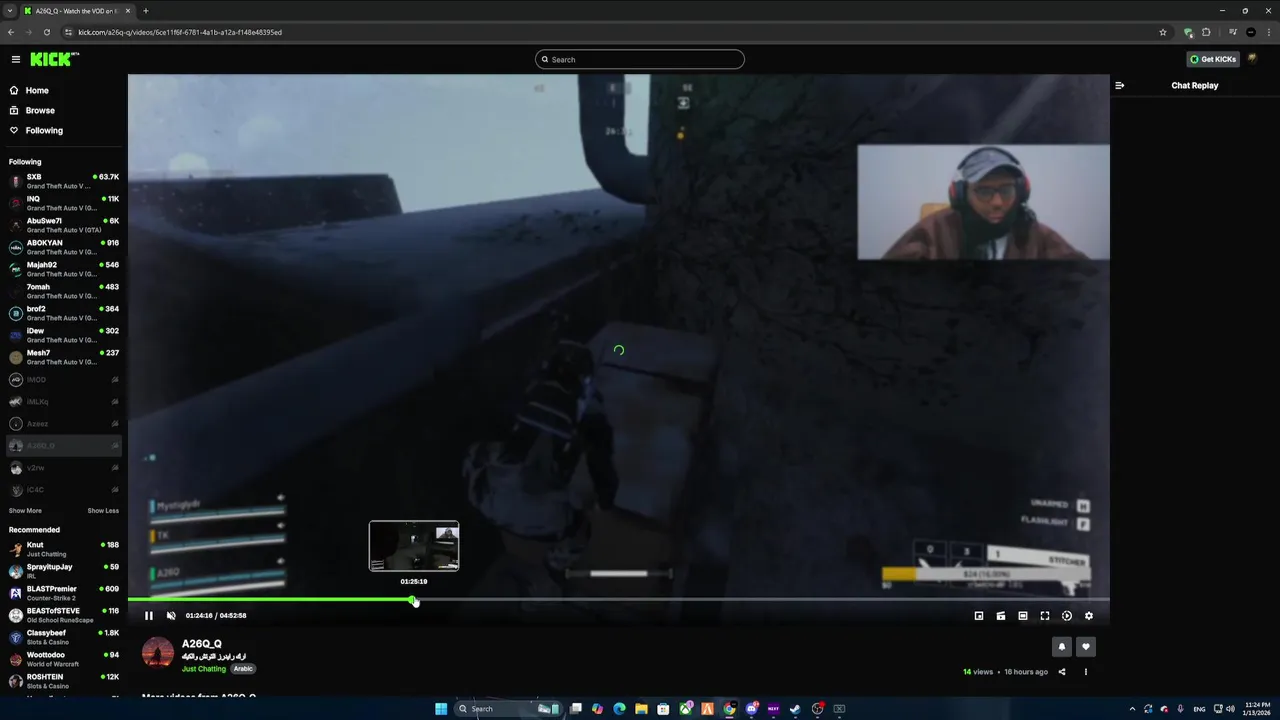Screen dimensions: 1280x720
Task: Click the Arabic language tag
Action: coord(244,669)
